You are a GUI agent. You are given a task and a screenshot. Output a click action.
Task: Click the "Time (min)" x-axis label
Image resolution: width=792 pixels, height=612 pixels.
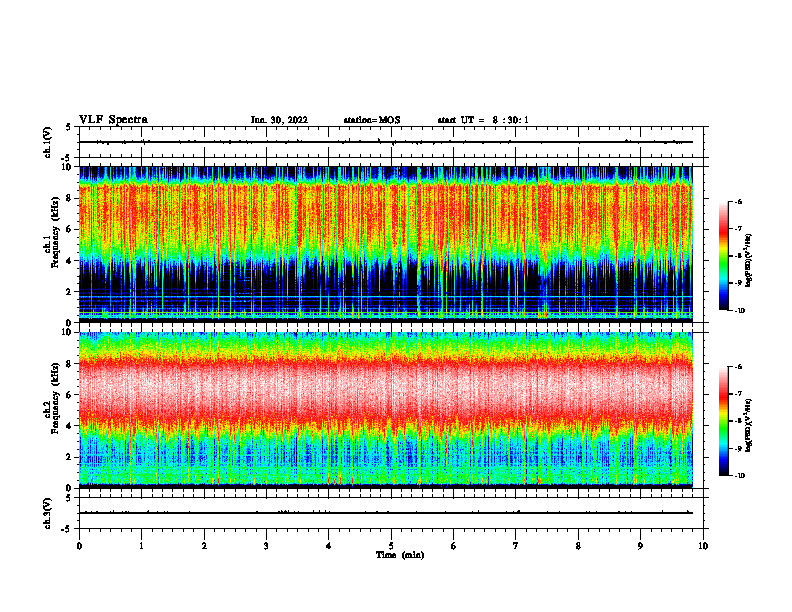400,555
